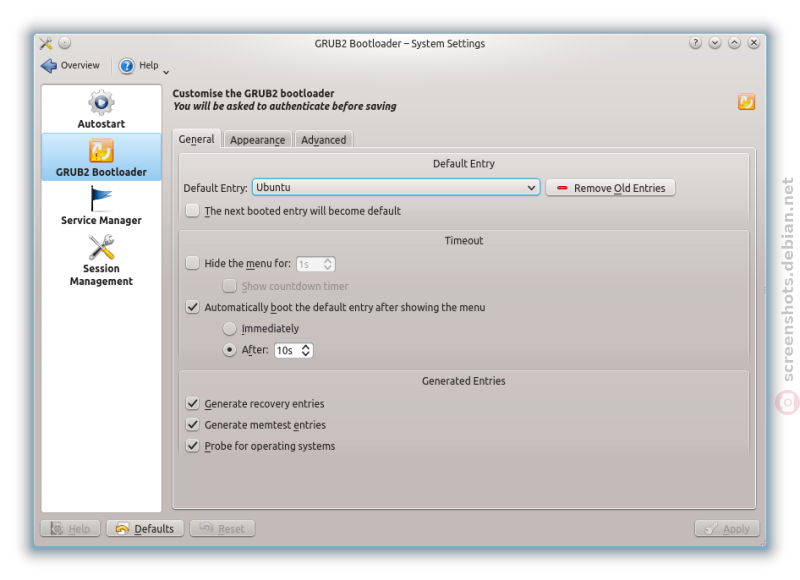The height and width of the screenshot is (580, 800).
Task: Uncheck 'Probe for operating systems'
Action: coord(192,446)
